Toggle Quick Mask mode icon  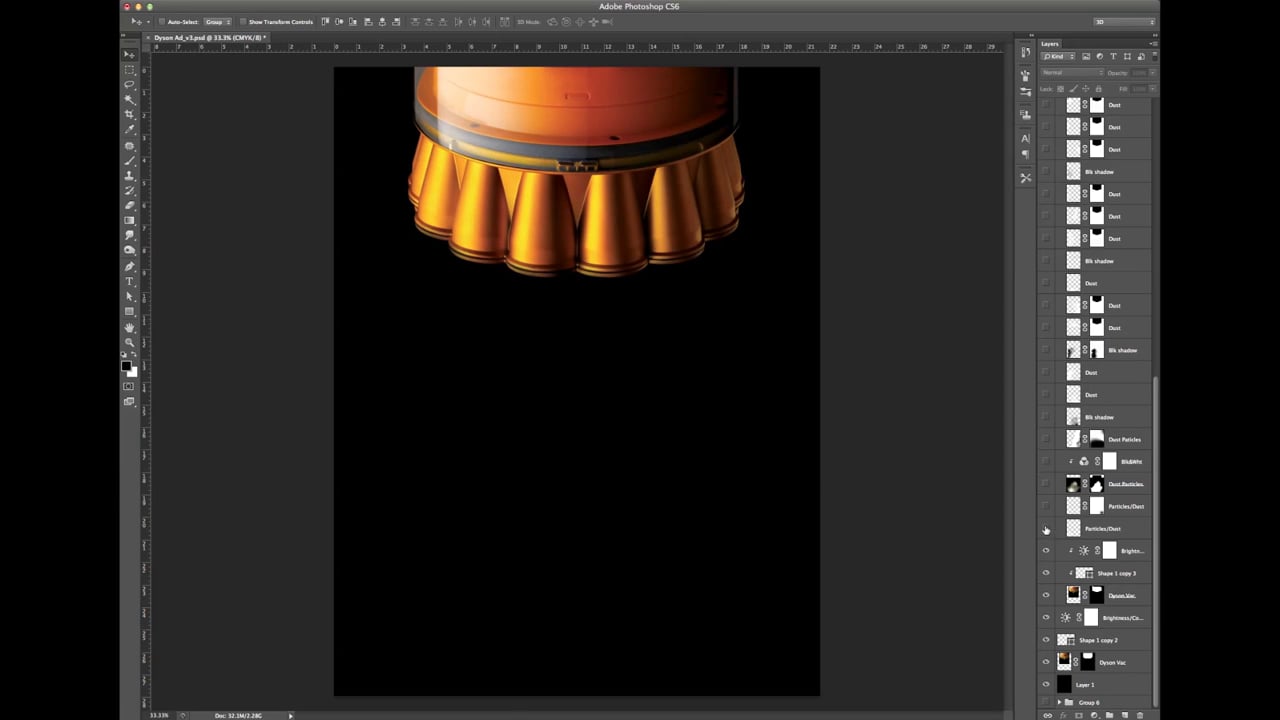129,386
